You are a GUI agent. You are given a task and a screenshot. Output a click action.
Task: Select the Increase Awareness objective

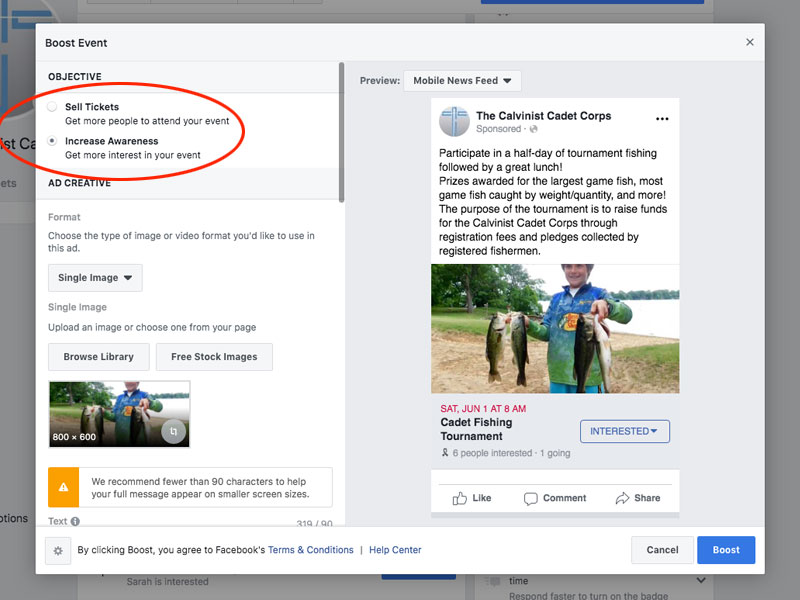tap(52, 141)
